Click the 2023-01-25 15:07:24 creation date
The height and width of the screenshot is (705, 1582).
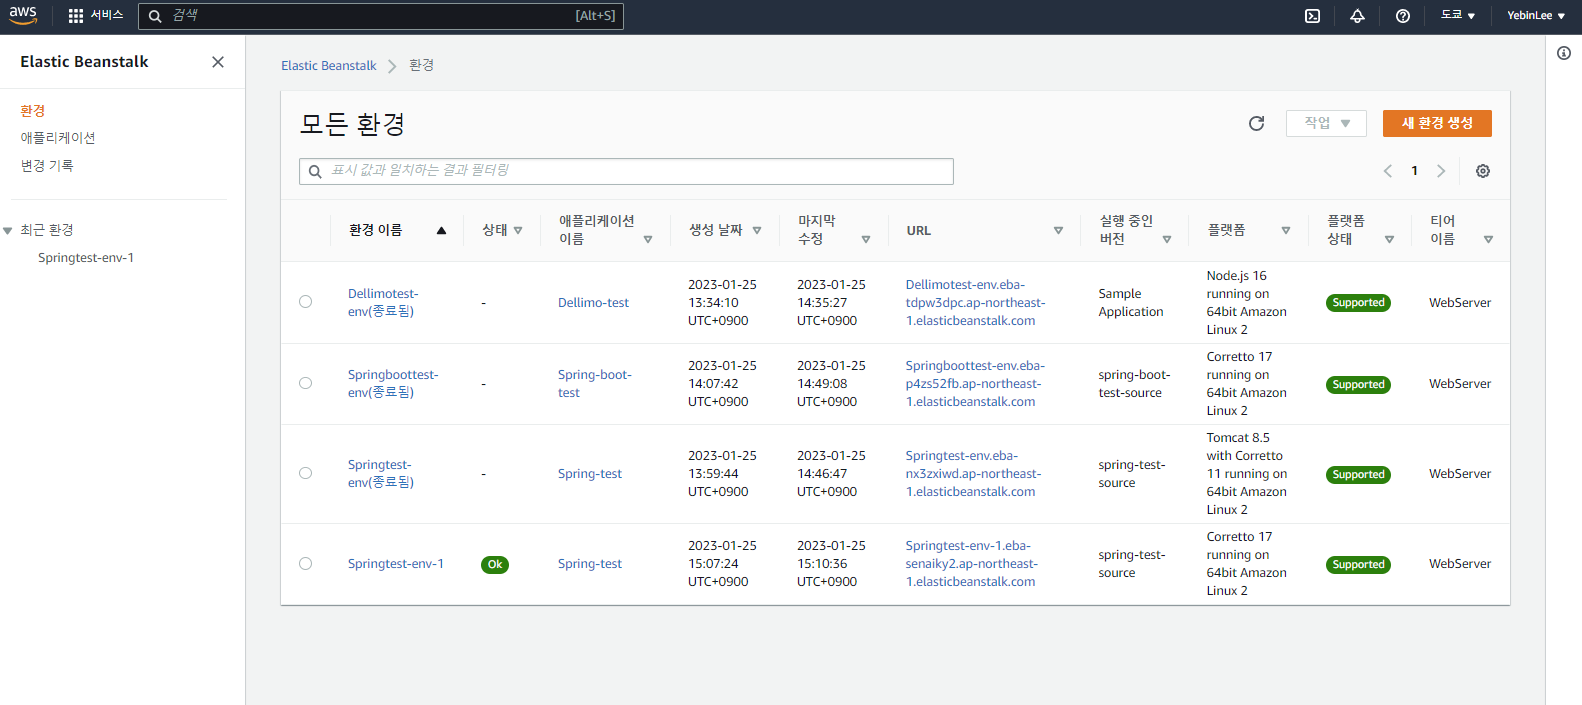[x=722, y=564]
